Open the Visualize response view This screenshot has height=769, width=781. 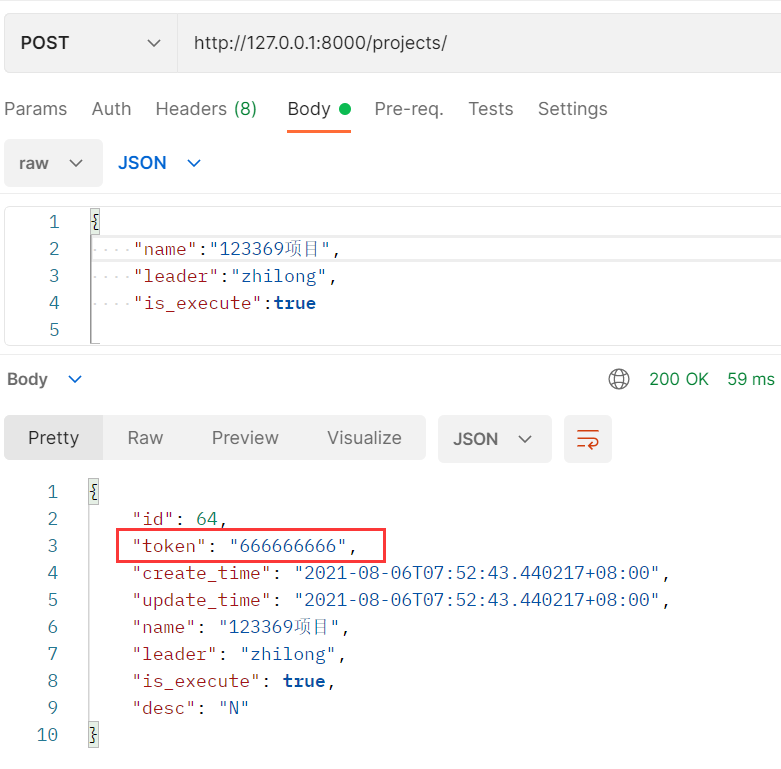[x=364, y=438]
